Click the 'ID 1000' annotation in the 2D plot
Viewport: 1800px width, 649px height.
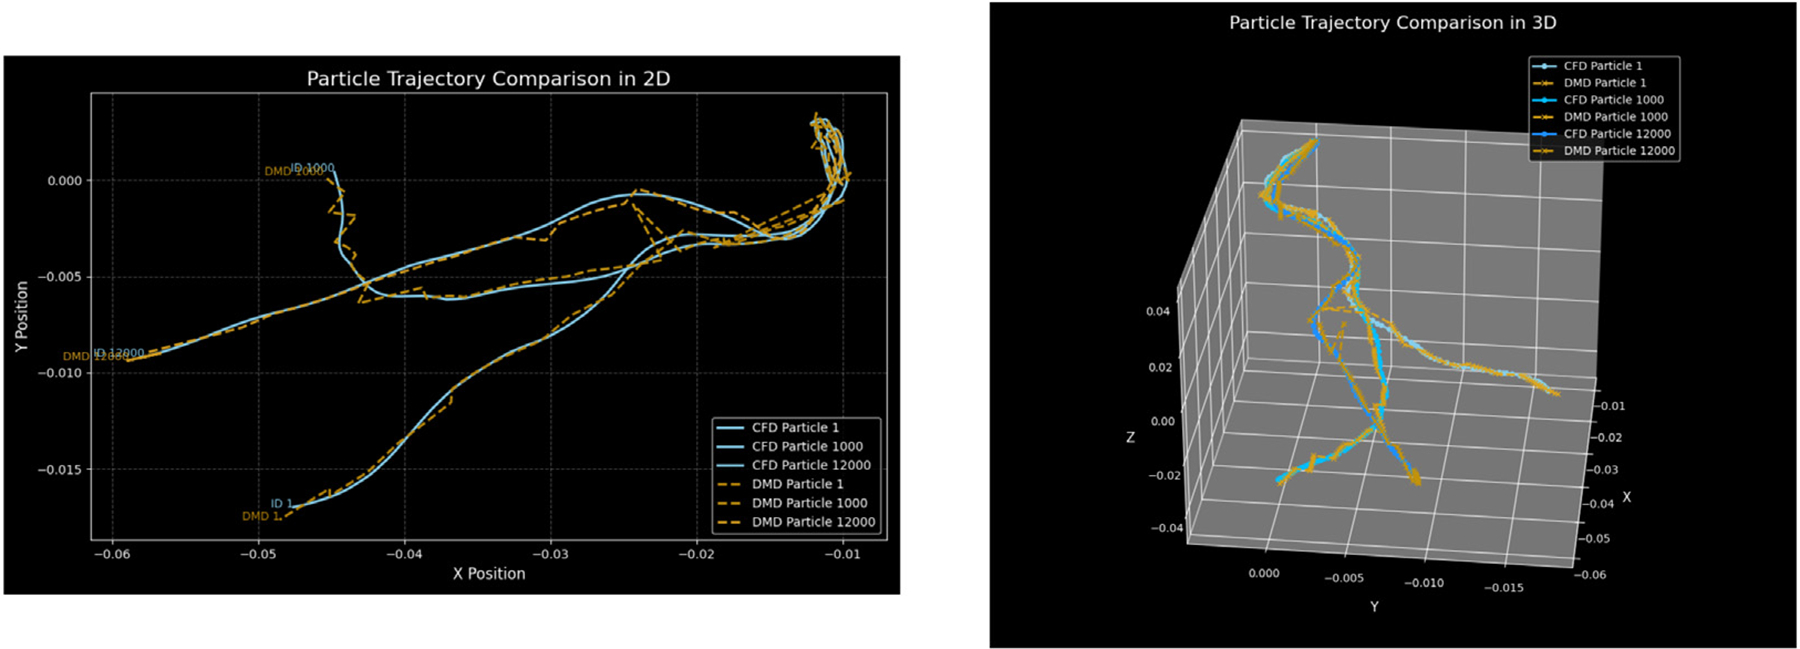click(312, 168)
